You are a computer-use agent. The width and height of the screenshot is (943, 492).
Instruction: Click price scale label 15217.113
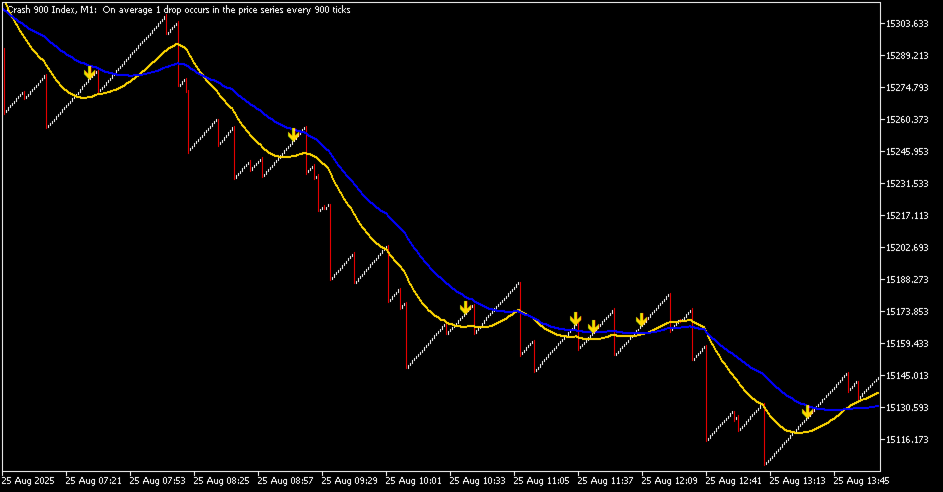908,215
